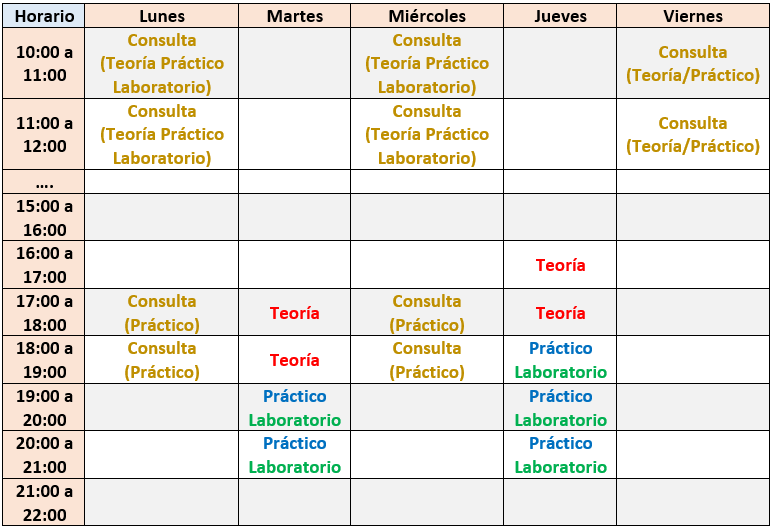Select the 10:00 a 11:00 time cell
This screenshot has height=527, width=772.
pos(44,63)
